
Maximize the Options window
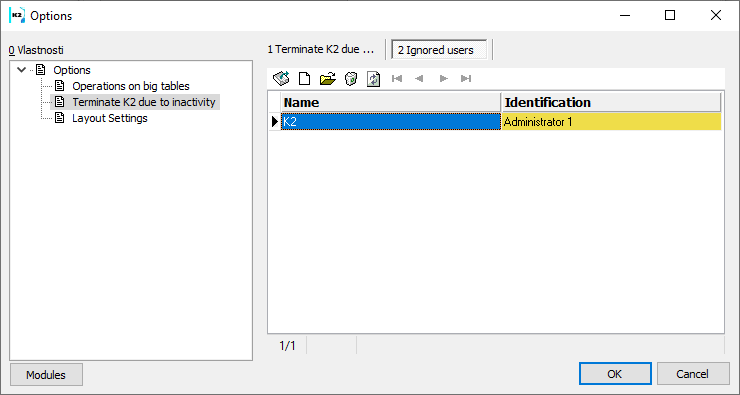[x=670, y=16]
